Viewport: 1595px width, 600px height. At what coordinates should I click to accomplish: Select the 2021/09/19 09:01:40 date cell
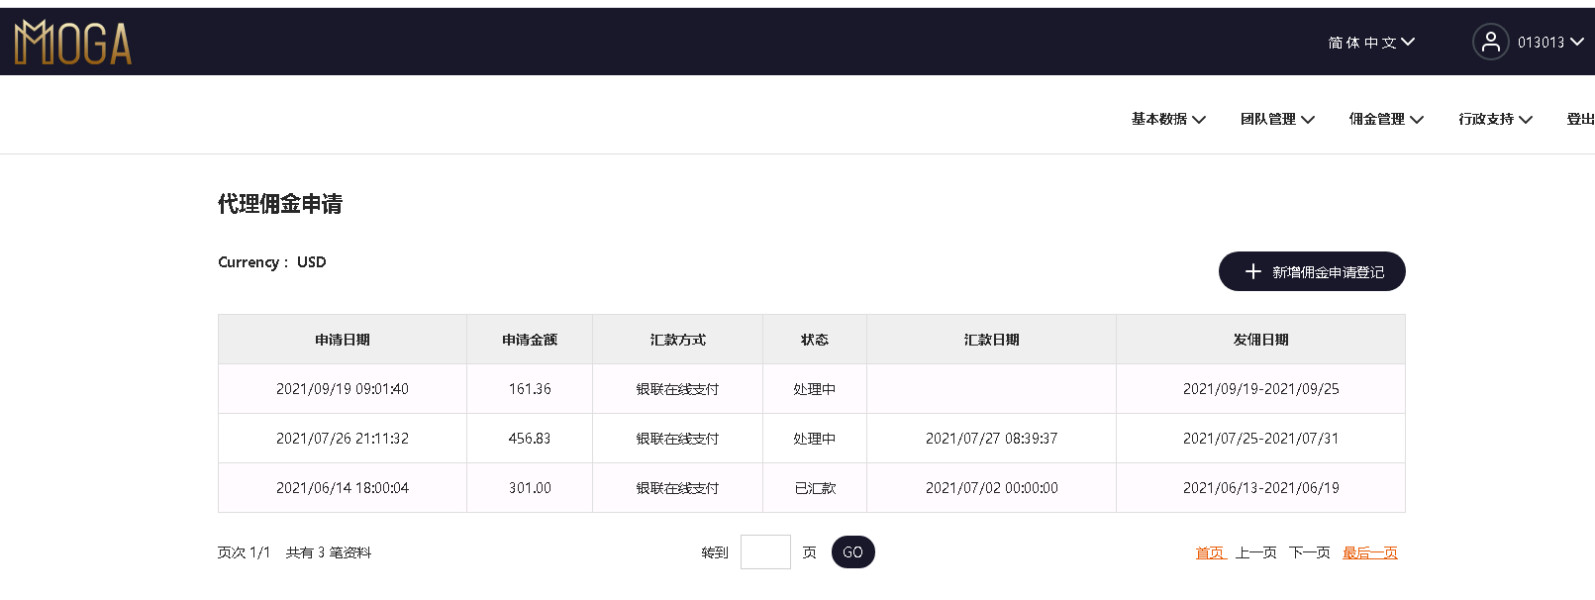(x=343, y=389)
